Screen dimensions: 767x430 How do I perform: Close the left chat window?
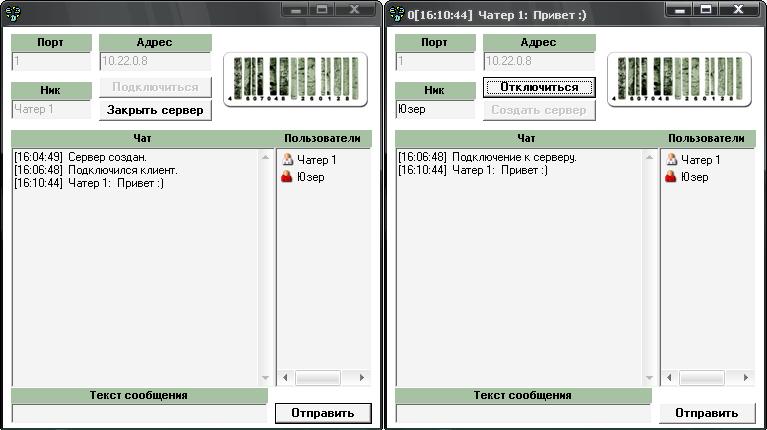click(355, 10)
